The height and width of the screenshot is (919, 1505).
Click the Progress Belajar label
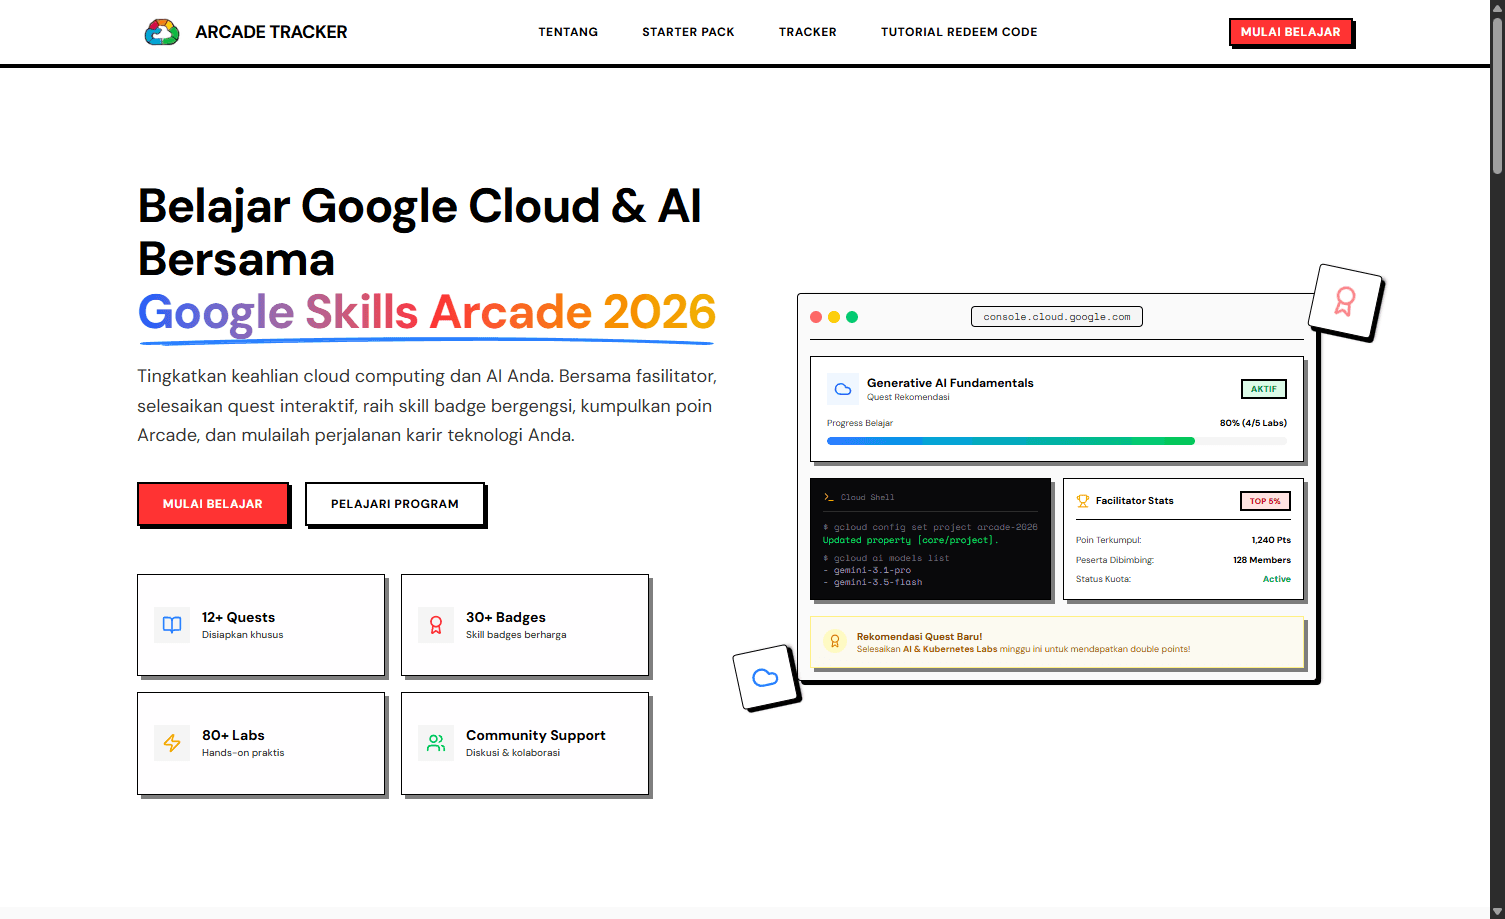tap(860, 423)
